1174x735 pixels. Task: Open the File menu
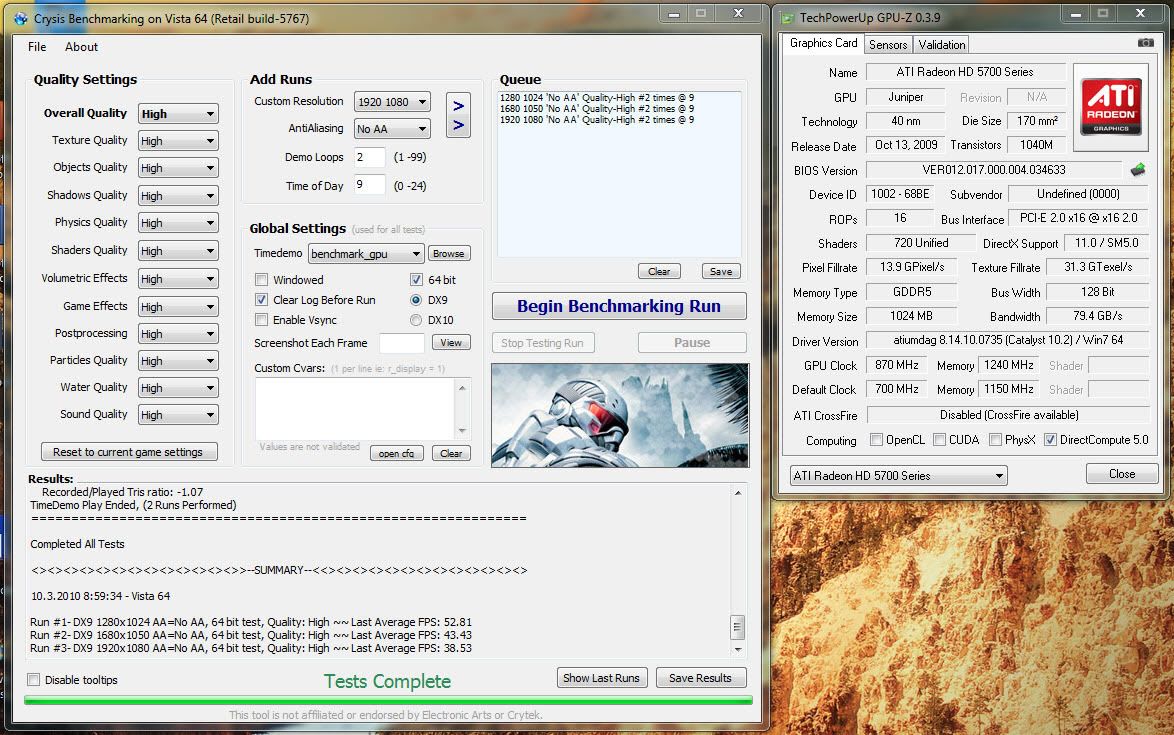tap(37, 46)
